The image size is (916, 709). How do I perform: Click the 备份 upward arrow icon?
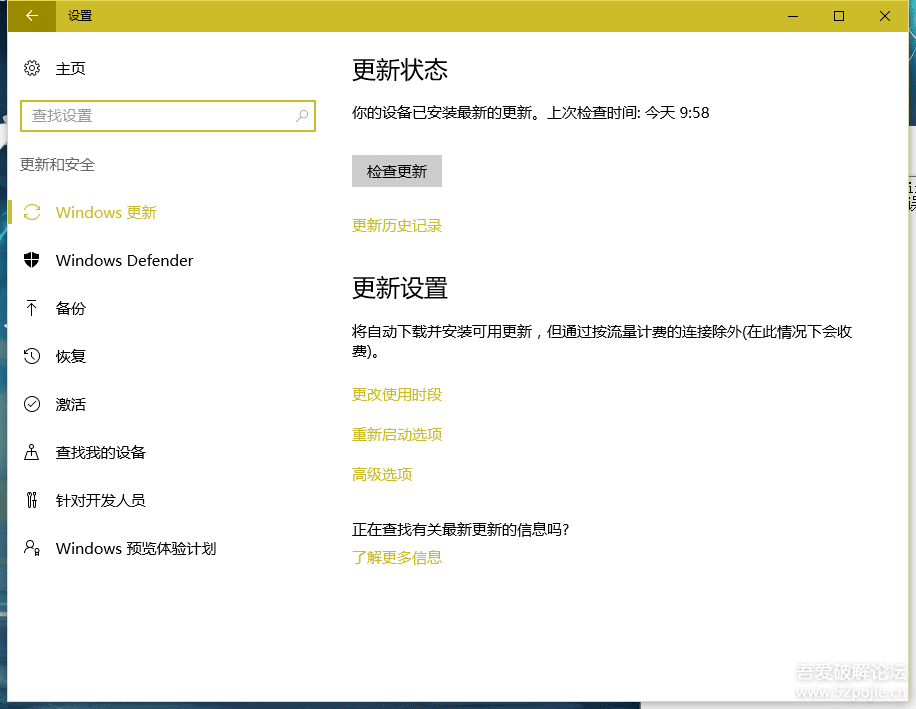pos(32,308)
